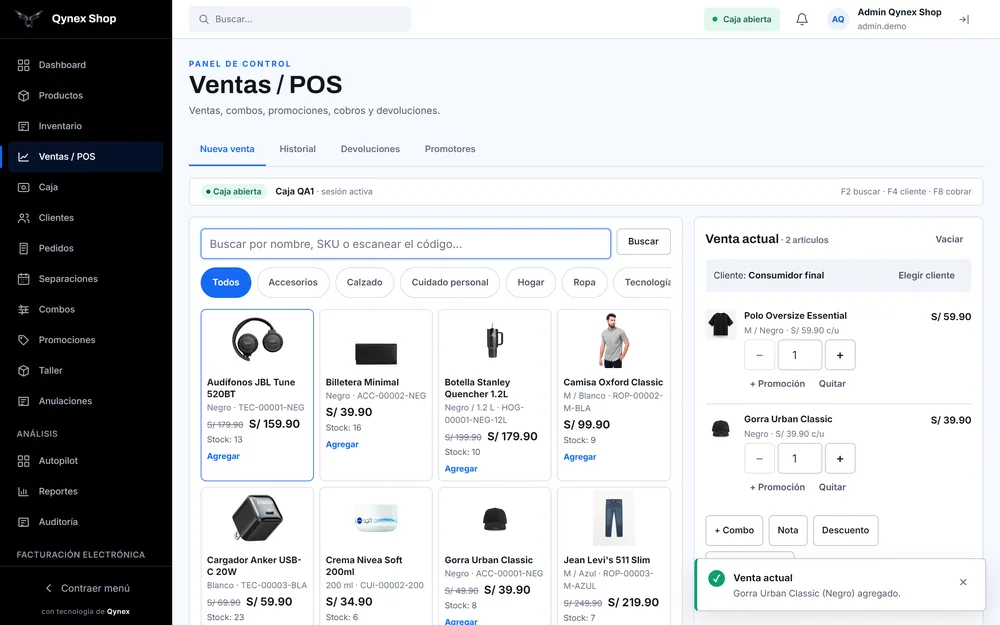Focus the top Buscar... search field
Image resolution: width=1000 pixels, height=625 pixels.
point(300,19)
